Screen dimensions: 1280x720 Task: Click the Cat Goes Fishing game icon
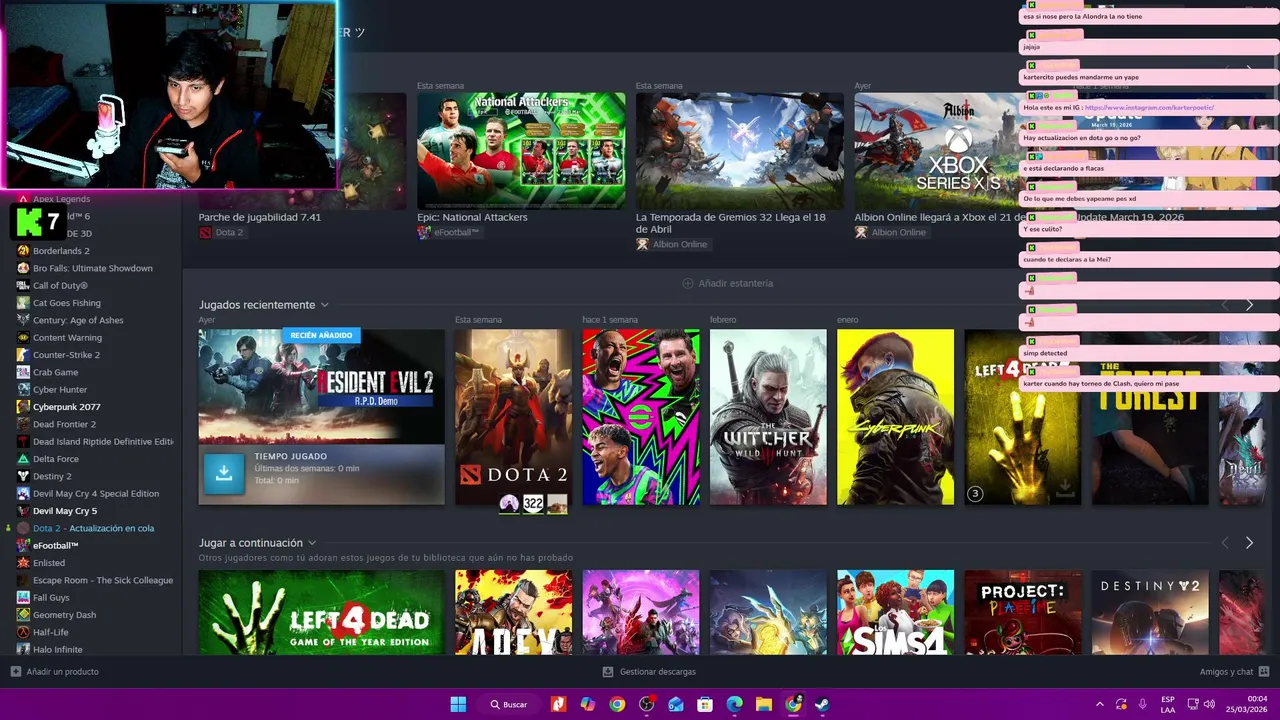click(x=23, y=303)
